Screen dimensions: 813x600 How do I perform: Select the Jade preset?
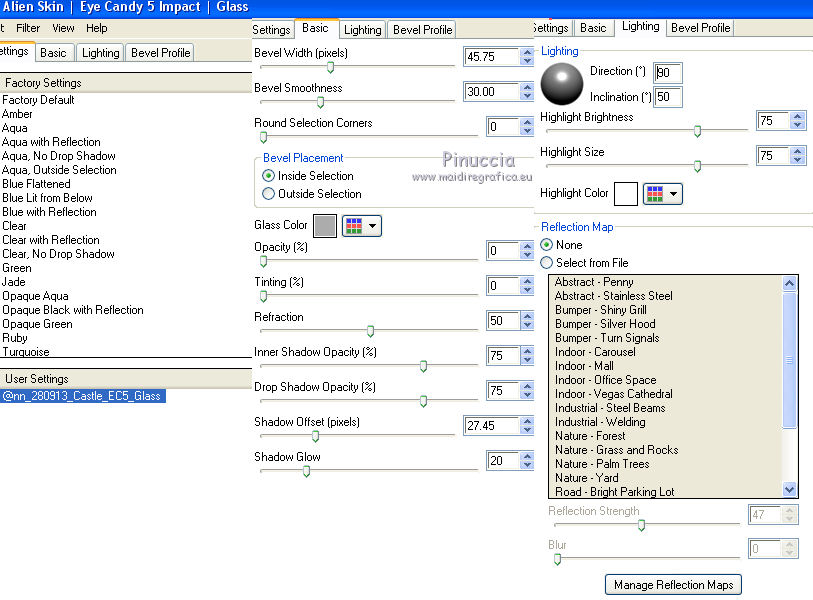coord(13,282)
